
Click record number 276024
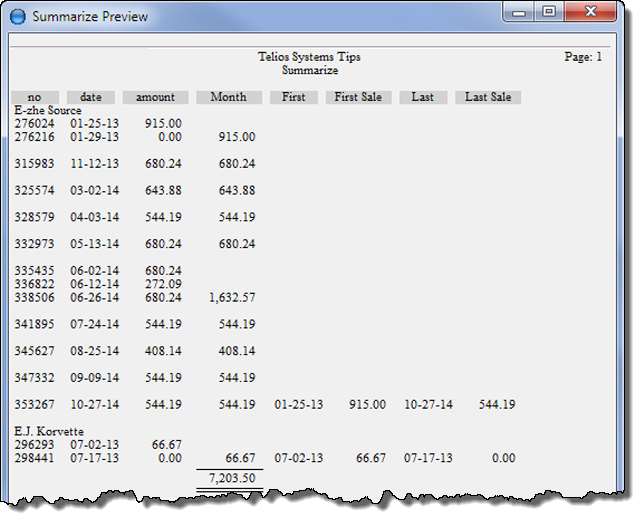(34, 123)
